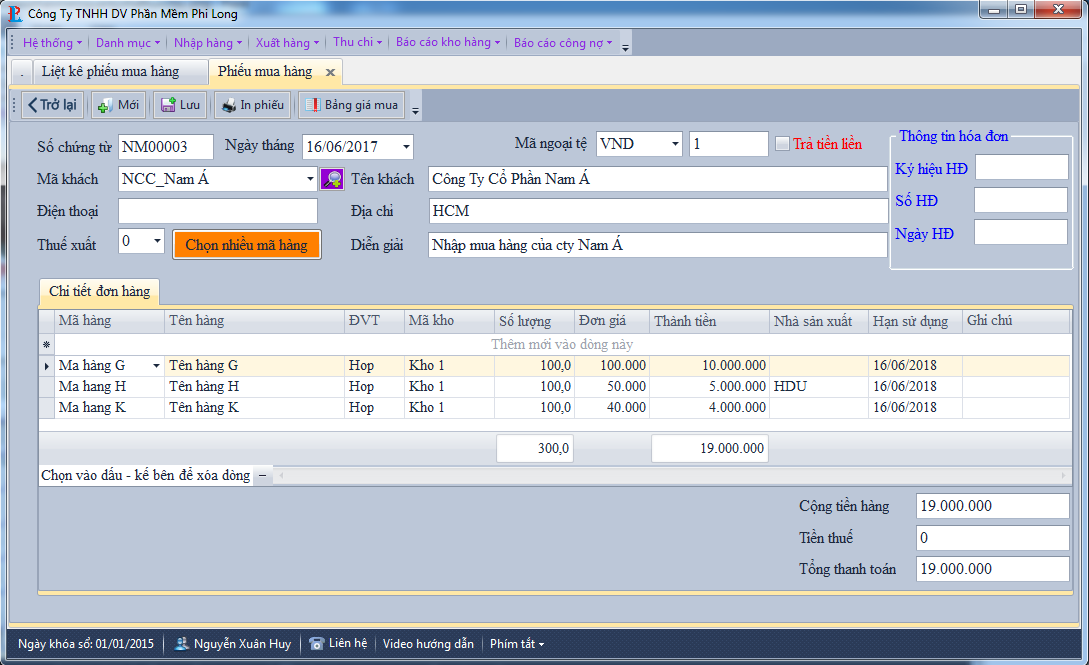Image resolution: width=1089 pixels, height=665 pixels.
Task: Open the Nhập hàng menu
Action: pos(208,42)
